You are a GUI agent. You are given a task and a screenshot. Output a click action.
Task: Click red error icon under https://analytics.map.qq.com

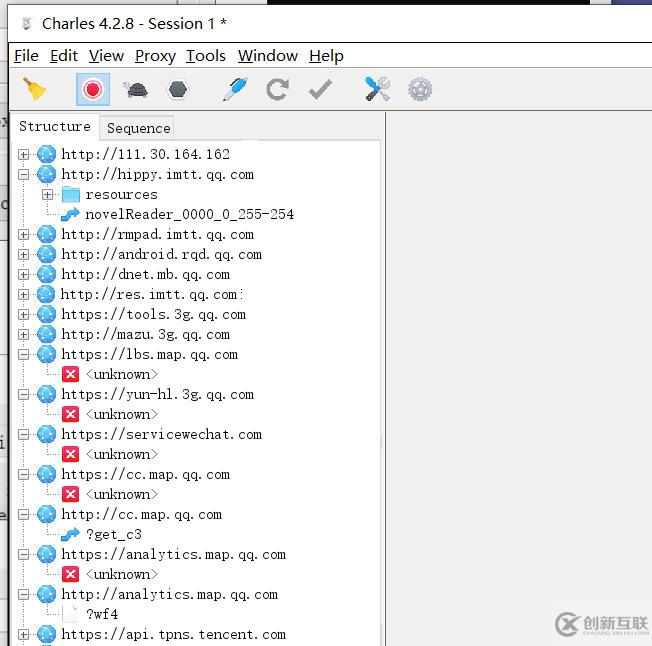coord(71,574)
